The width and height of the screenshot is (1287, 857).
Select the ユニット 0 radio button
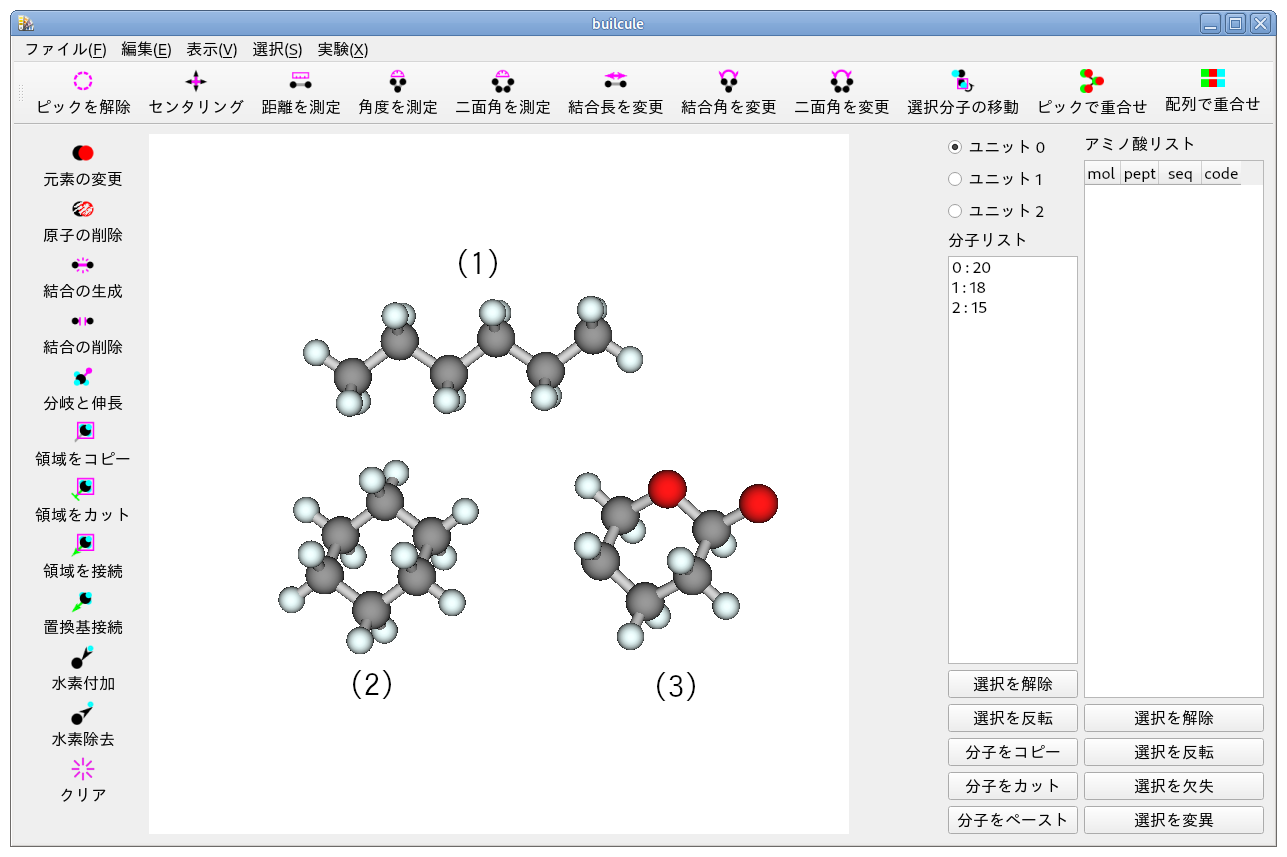point(957,146)
